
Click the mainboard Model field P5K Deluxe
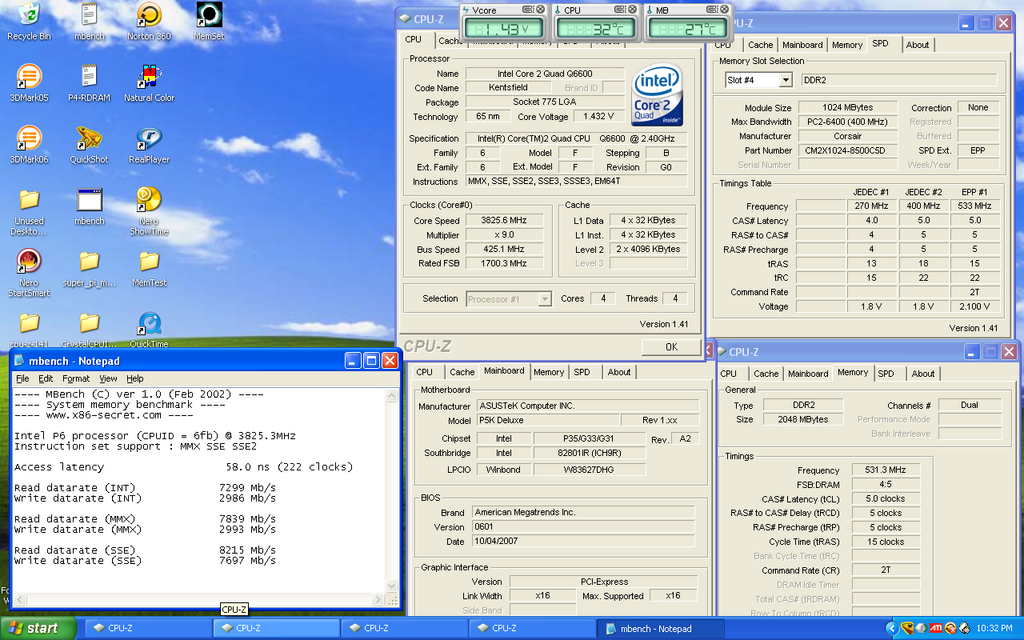coord(547,421)
